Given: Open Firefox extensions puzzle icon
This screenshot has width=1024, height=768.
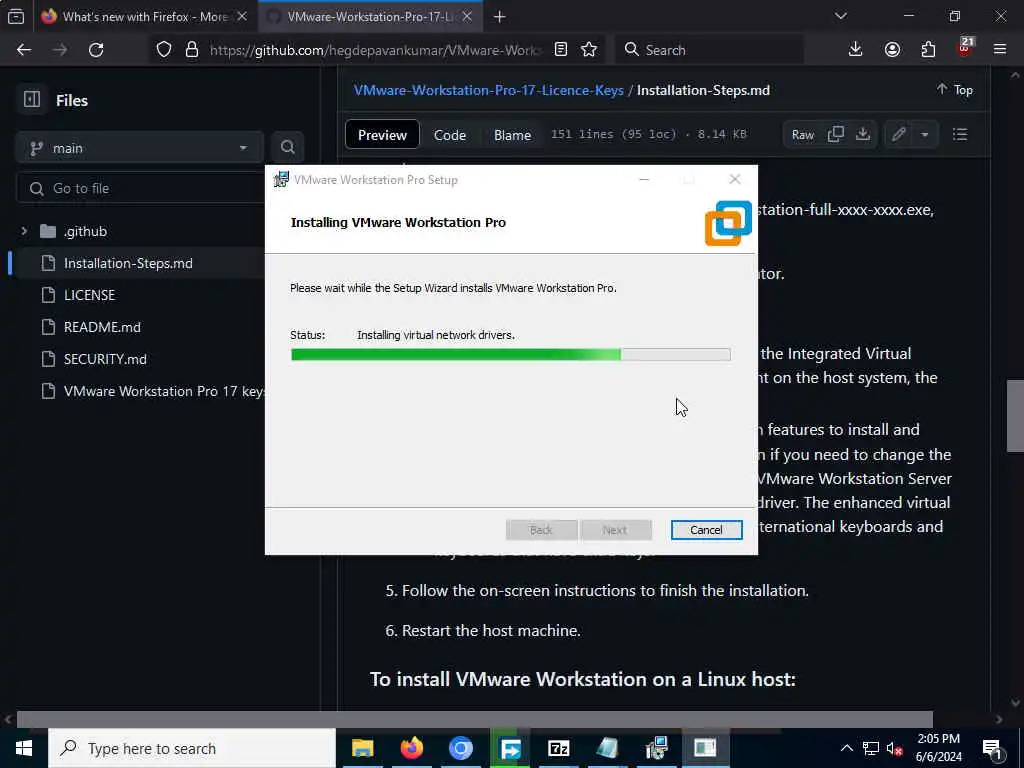Looking at the screenshot, I should pyautogui.click(x=928, y=50).
